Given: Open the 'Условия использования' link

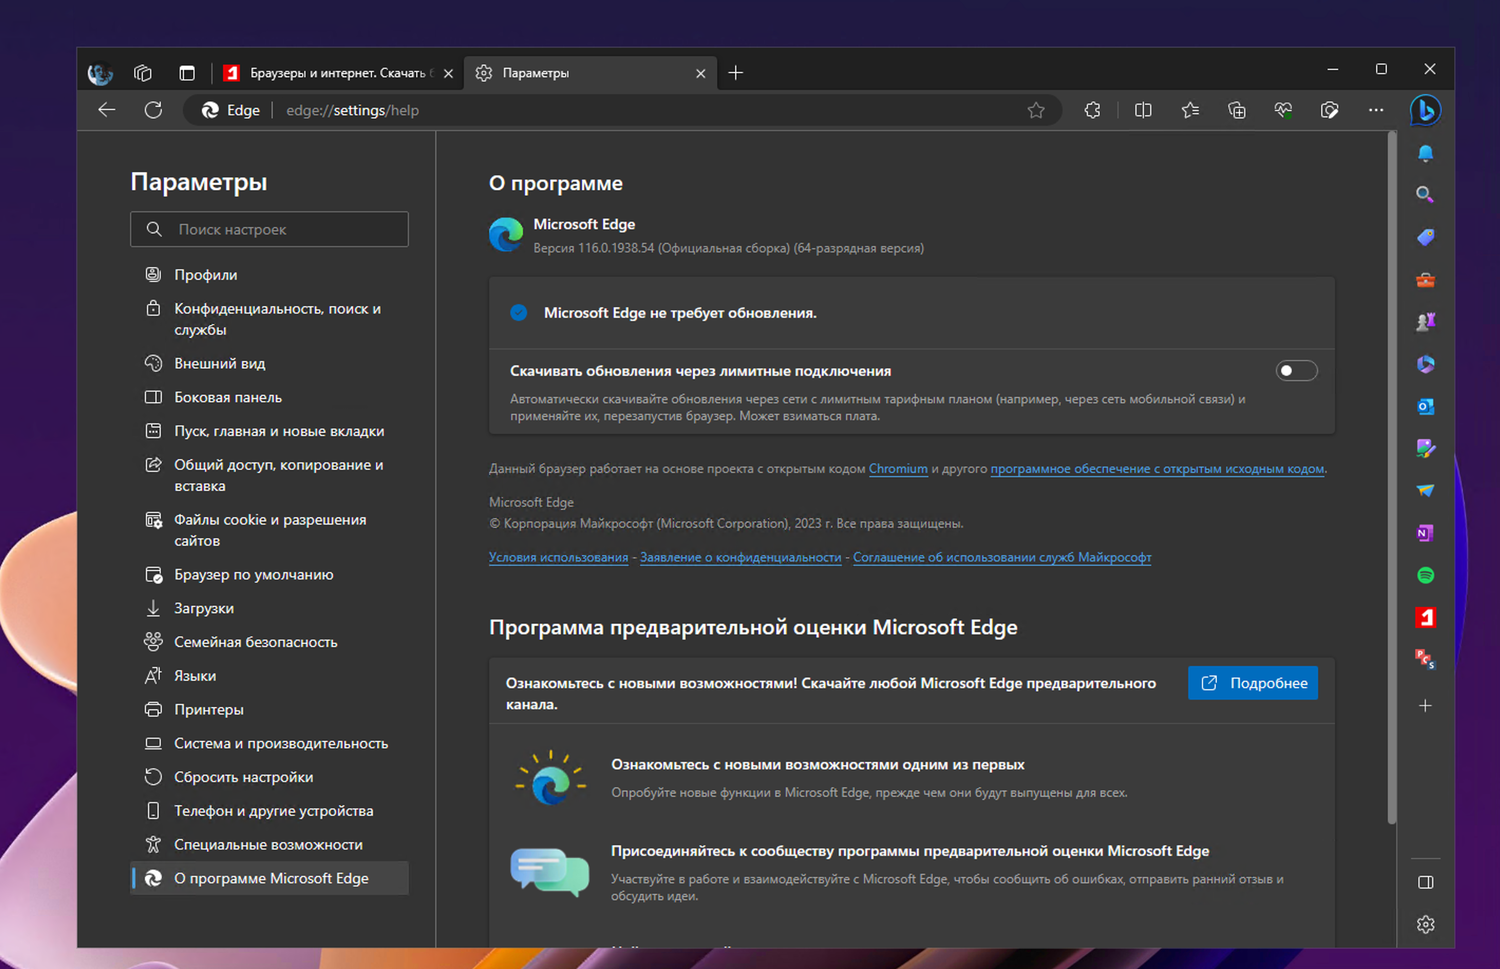Looking at the screenshot, I should click(558, 558).
